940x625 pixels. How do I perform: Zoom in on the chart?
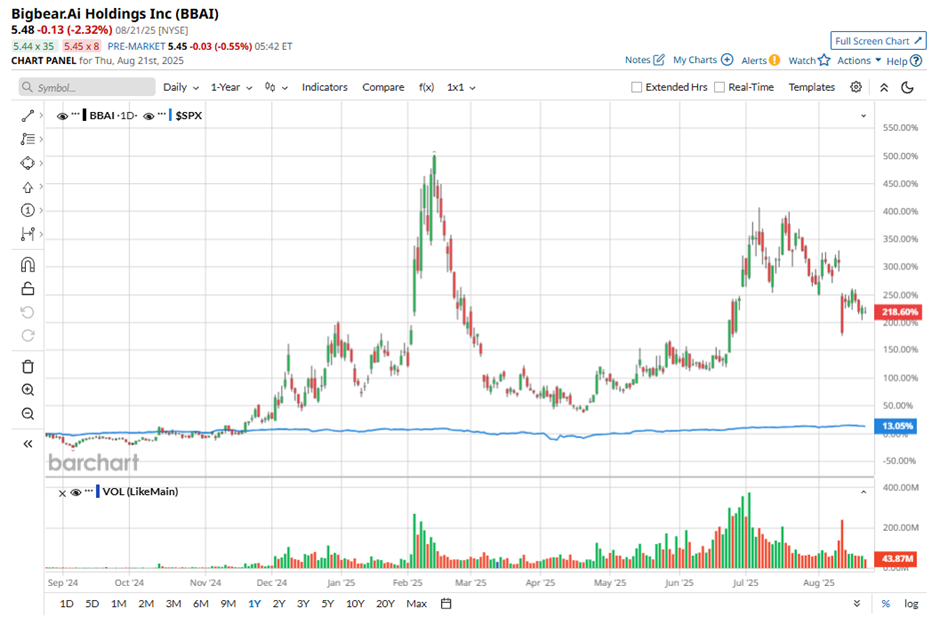[x=28, y=390]
